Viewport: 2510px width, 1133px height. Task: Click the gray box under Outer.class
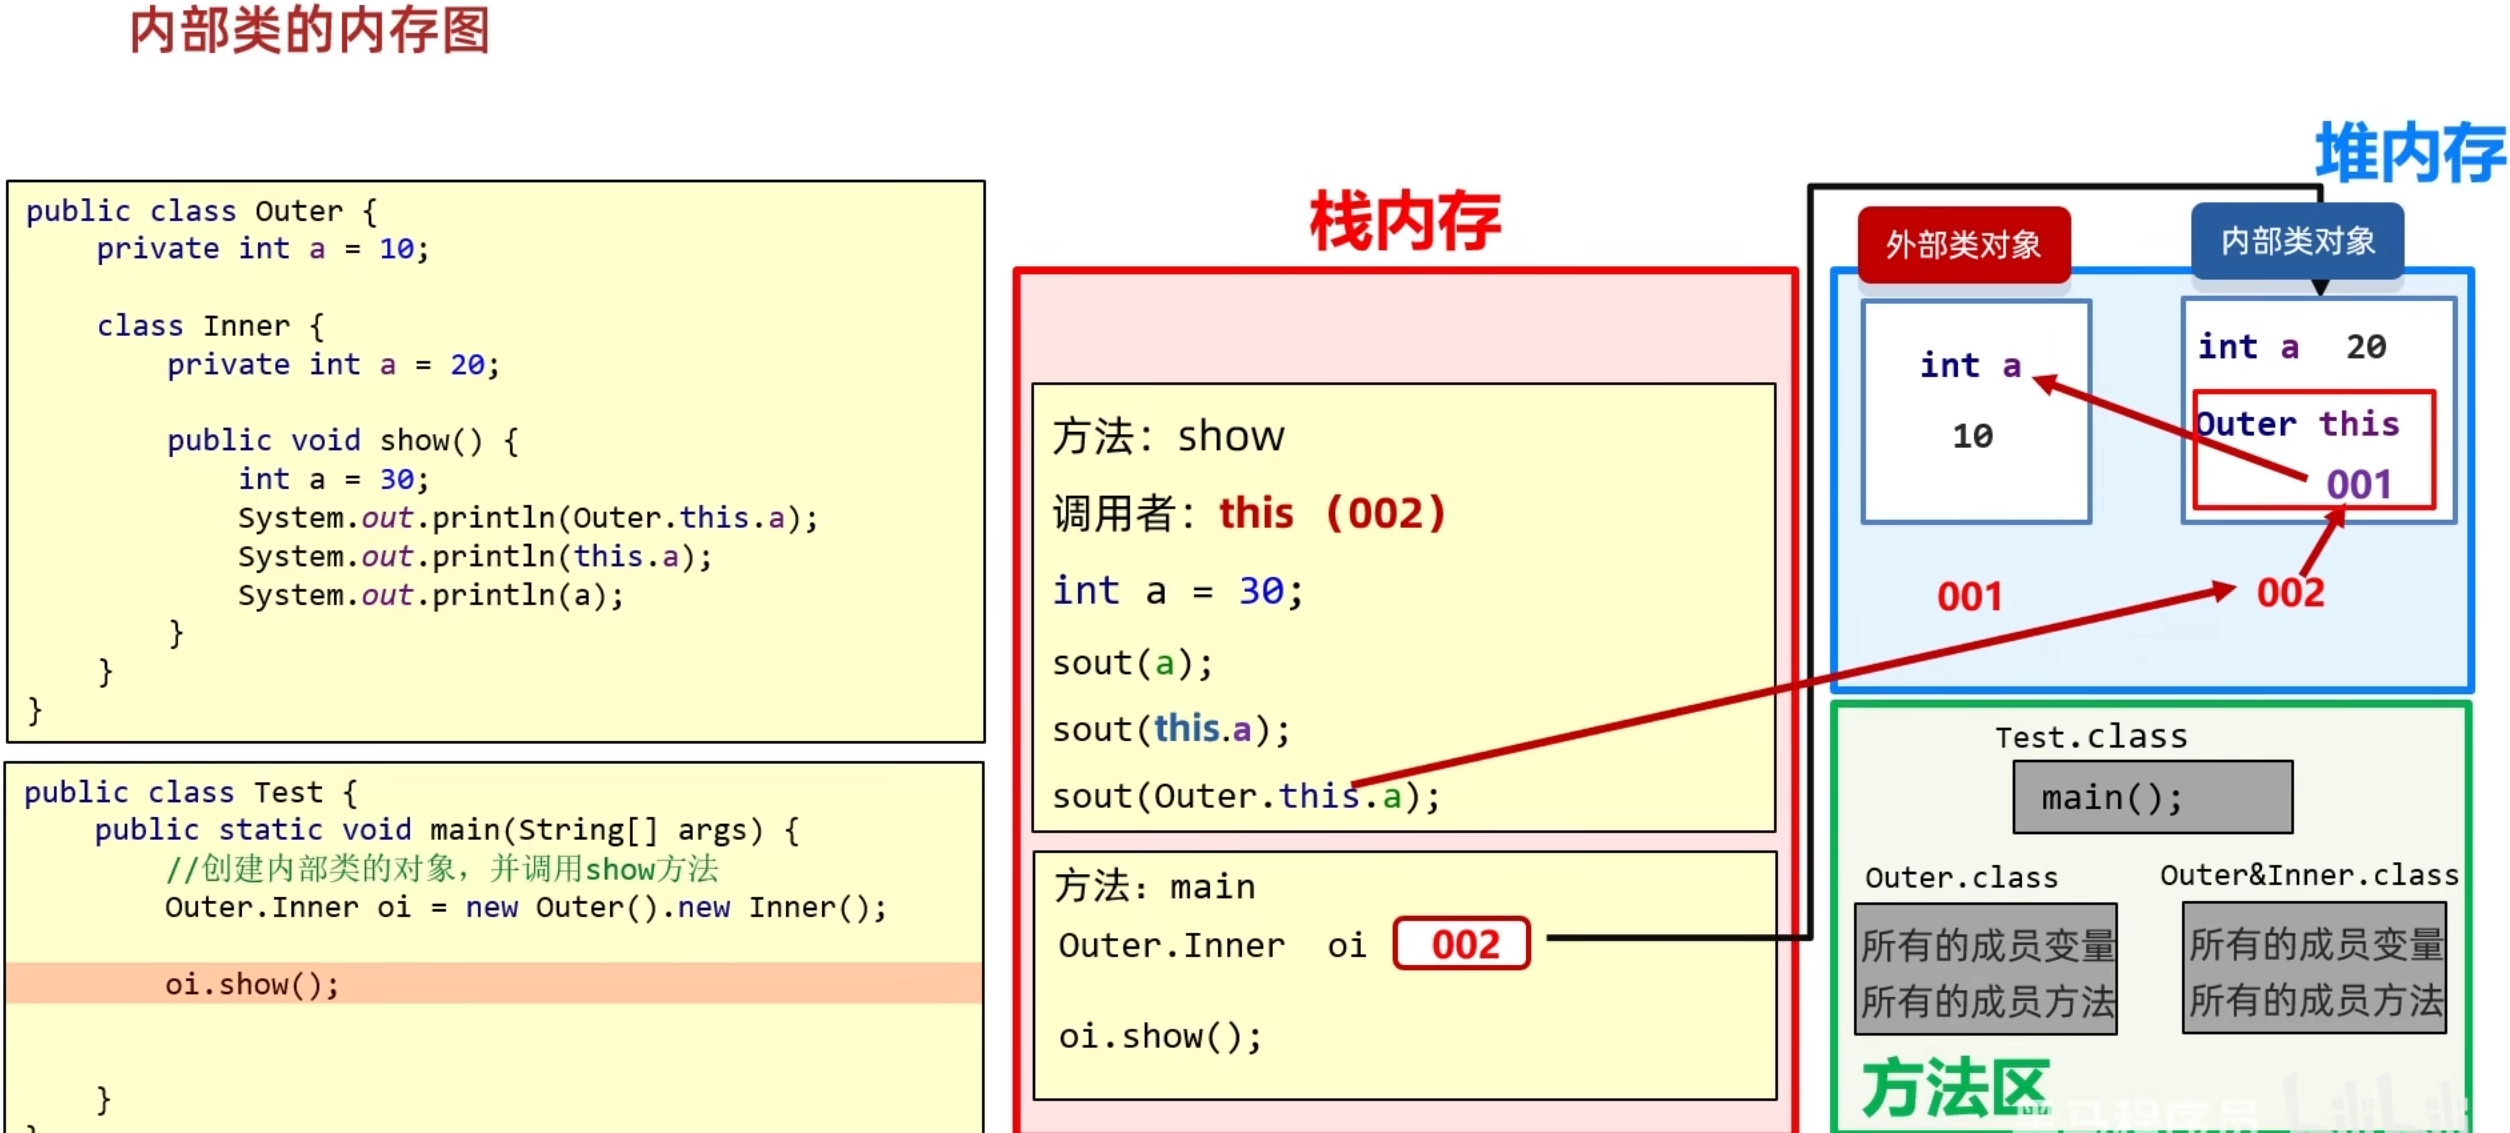pos(1986,970)
